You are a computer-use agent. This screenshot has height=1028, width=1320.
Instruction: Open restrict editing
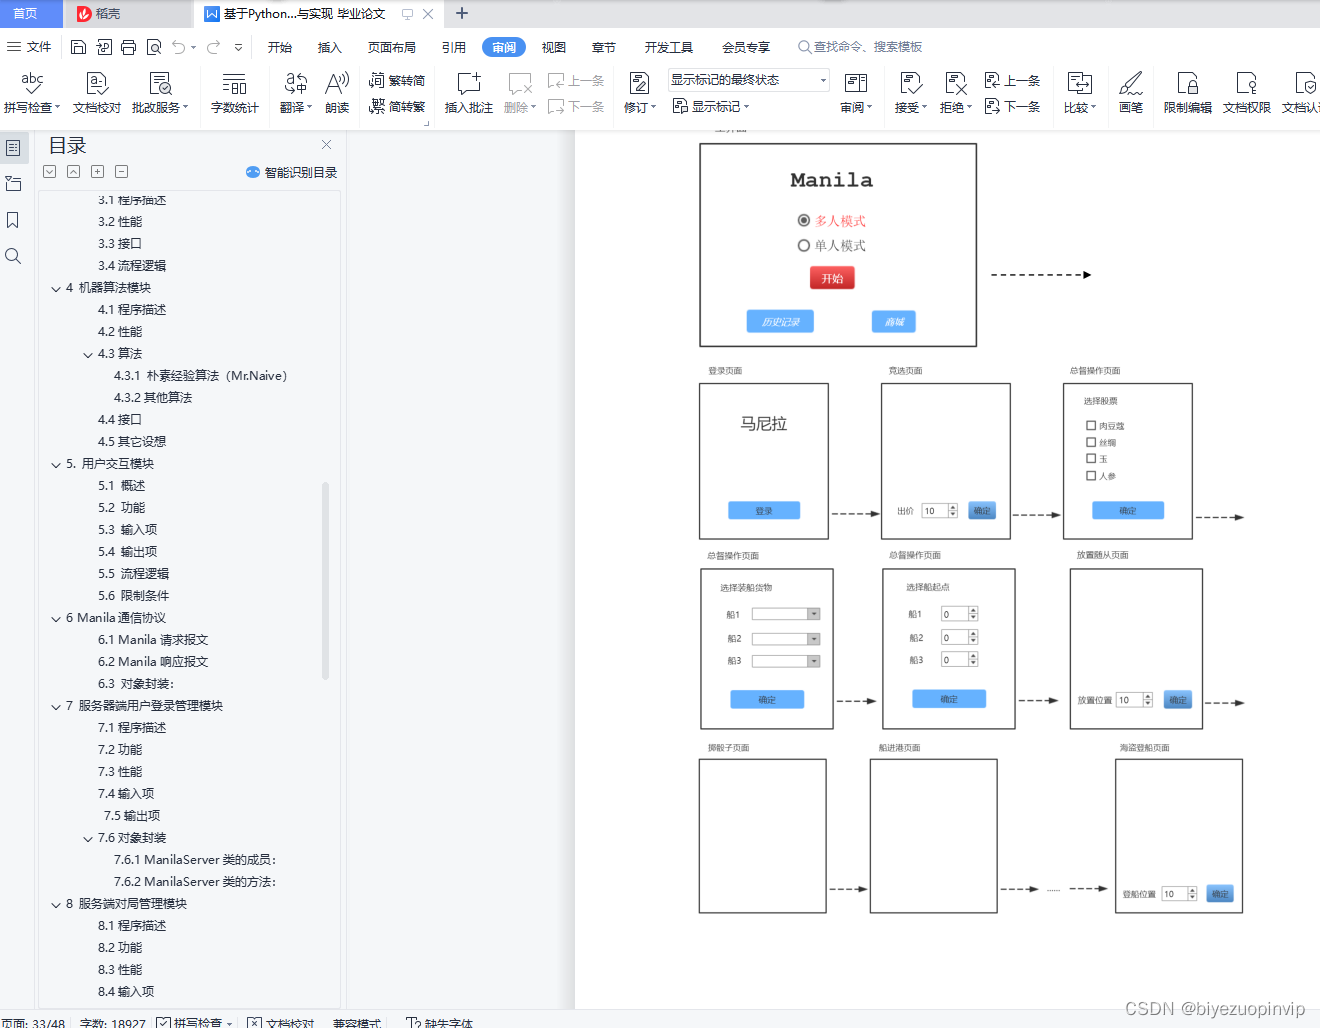(1188, 92)
